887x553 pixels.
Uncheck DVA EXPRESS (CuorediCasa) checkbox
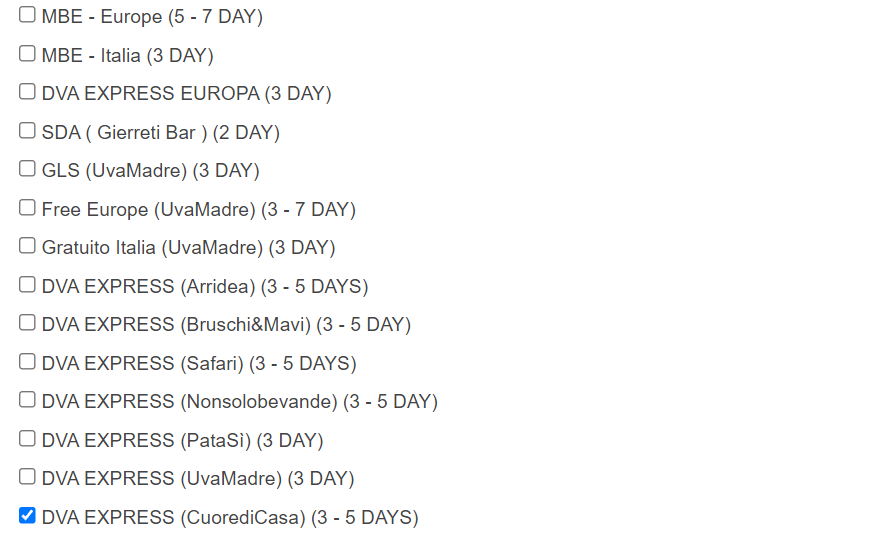(x=27, y=516)
